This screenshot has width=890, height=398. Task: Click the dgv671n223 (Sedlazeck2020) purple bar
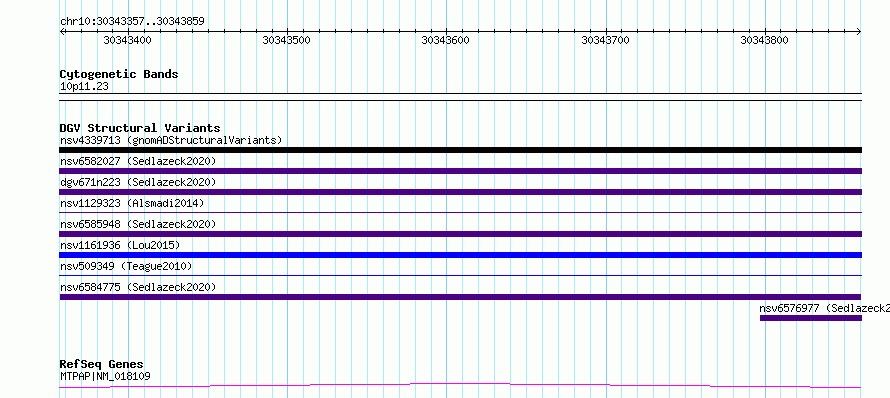[x=460, y=192]
